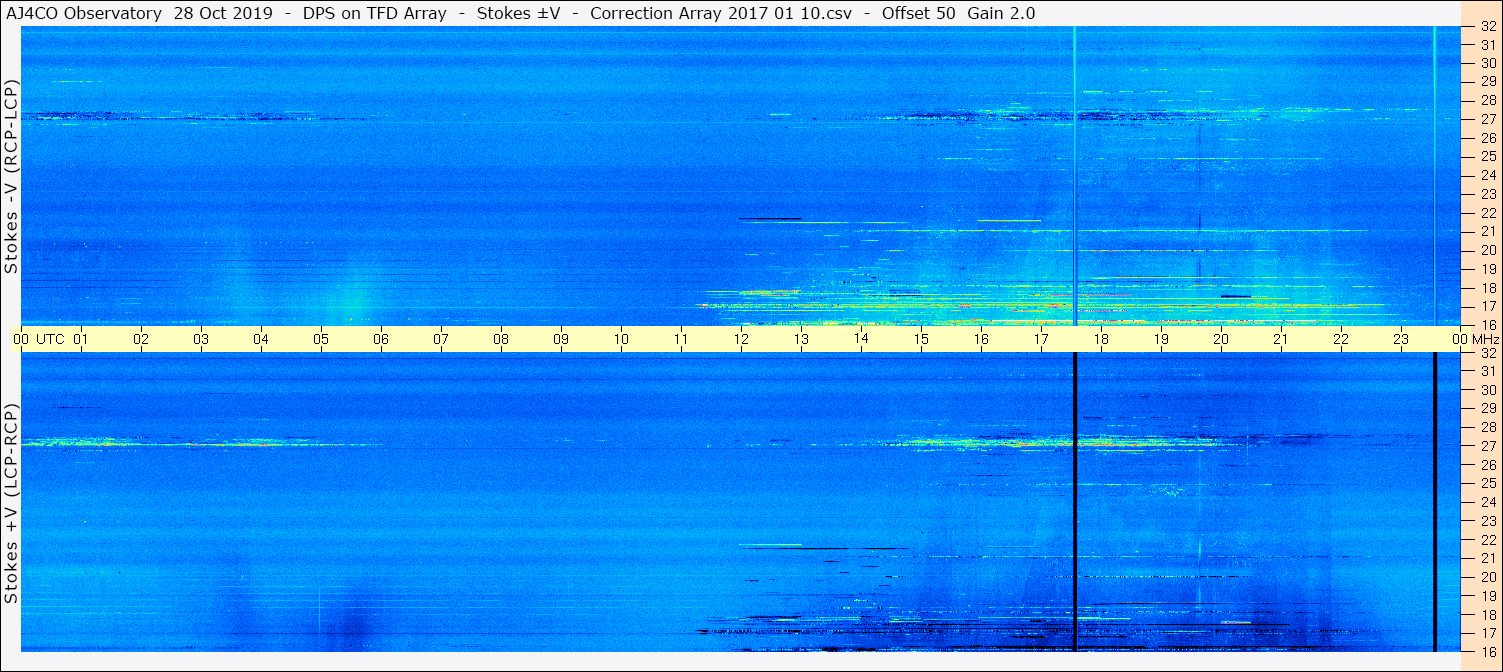
Task: Click the 32 MHz tick of lower Stokes +V panel
Action: pyautogui.click(x=1487, y=353)
